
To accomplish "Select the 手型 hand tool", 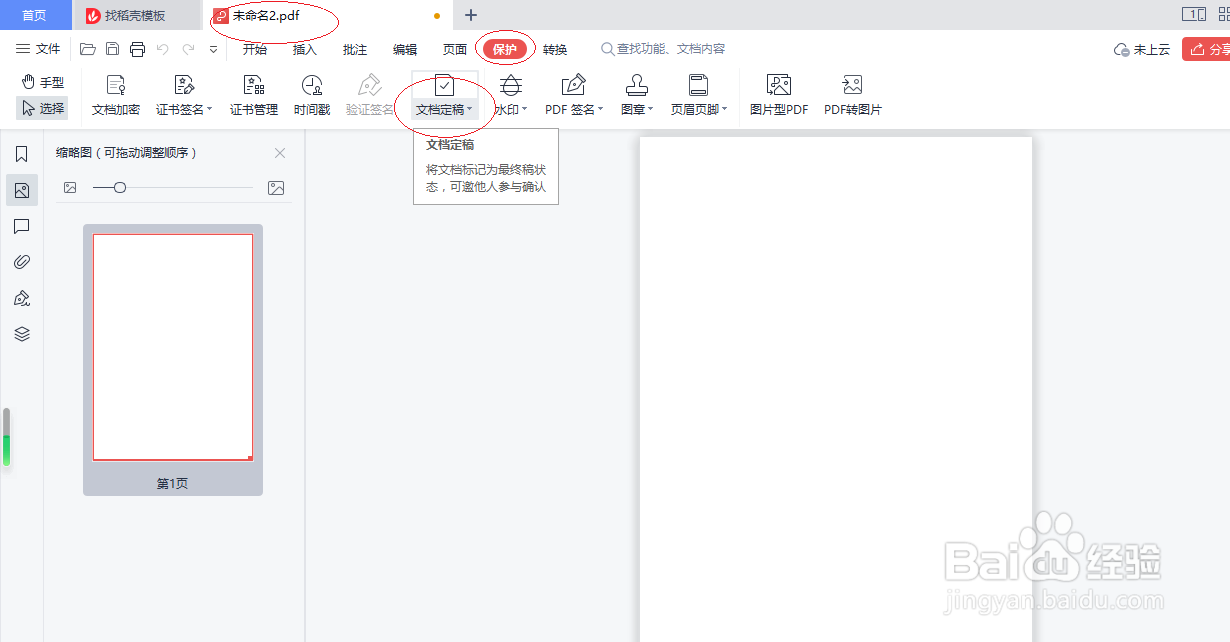I will 43,82.
